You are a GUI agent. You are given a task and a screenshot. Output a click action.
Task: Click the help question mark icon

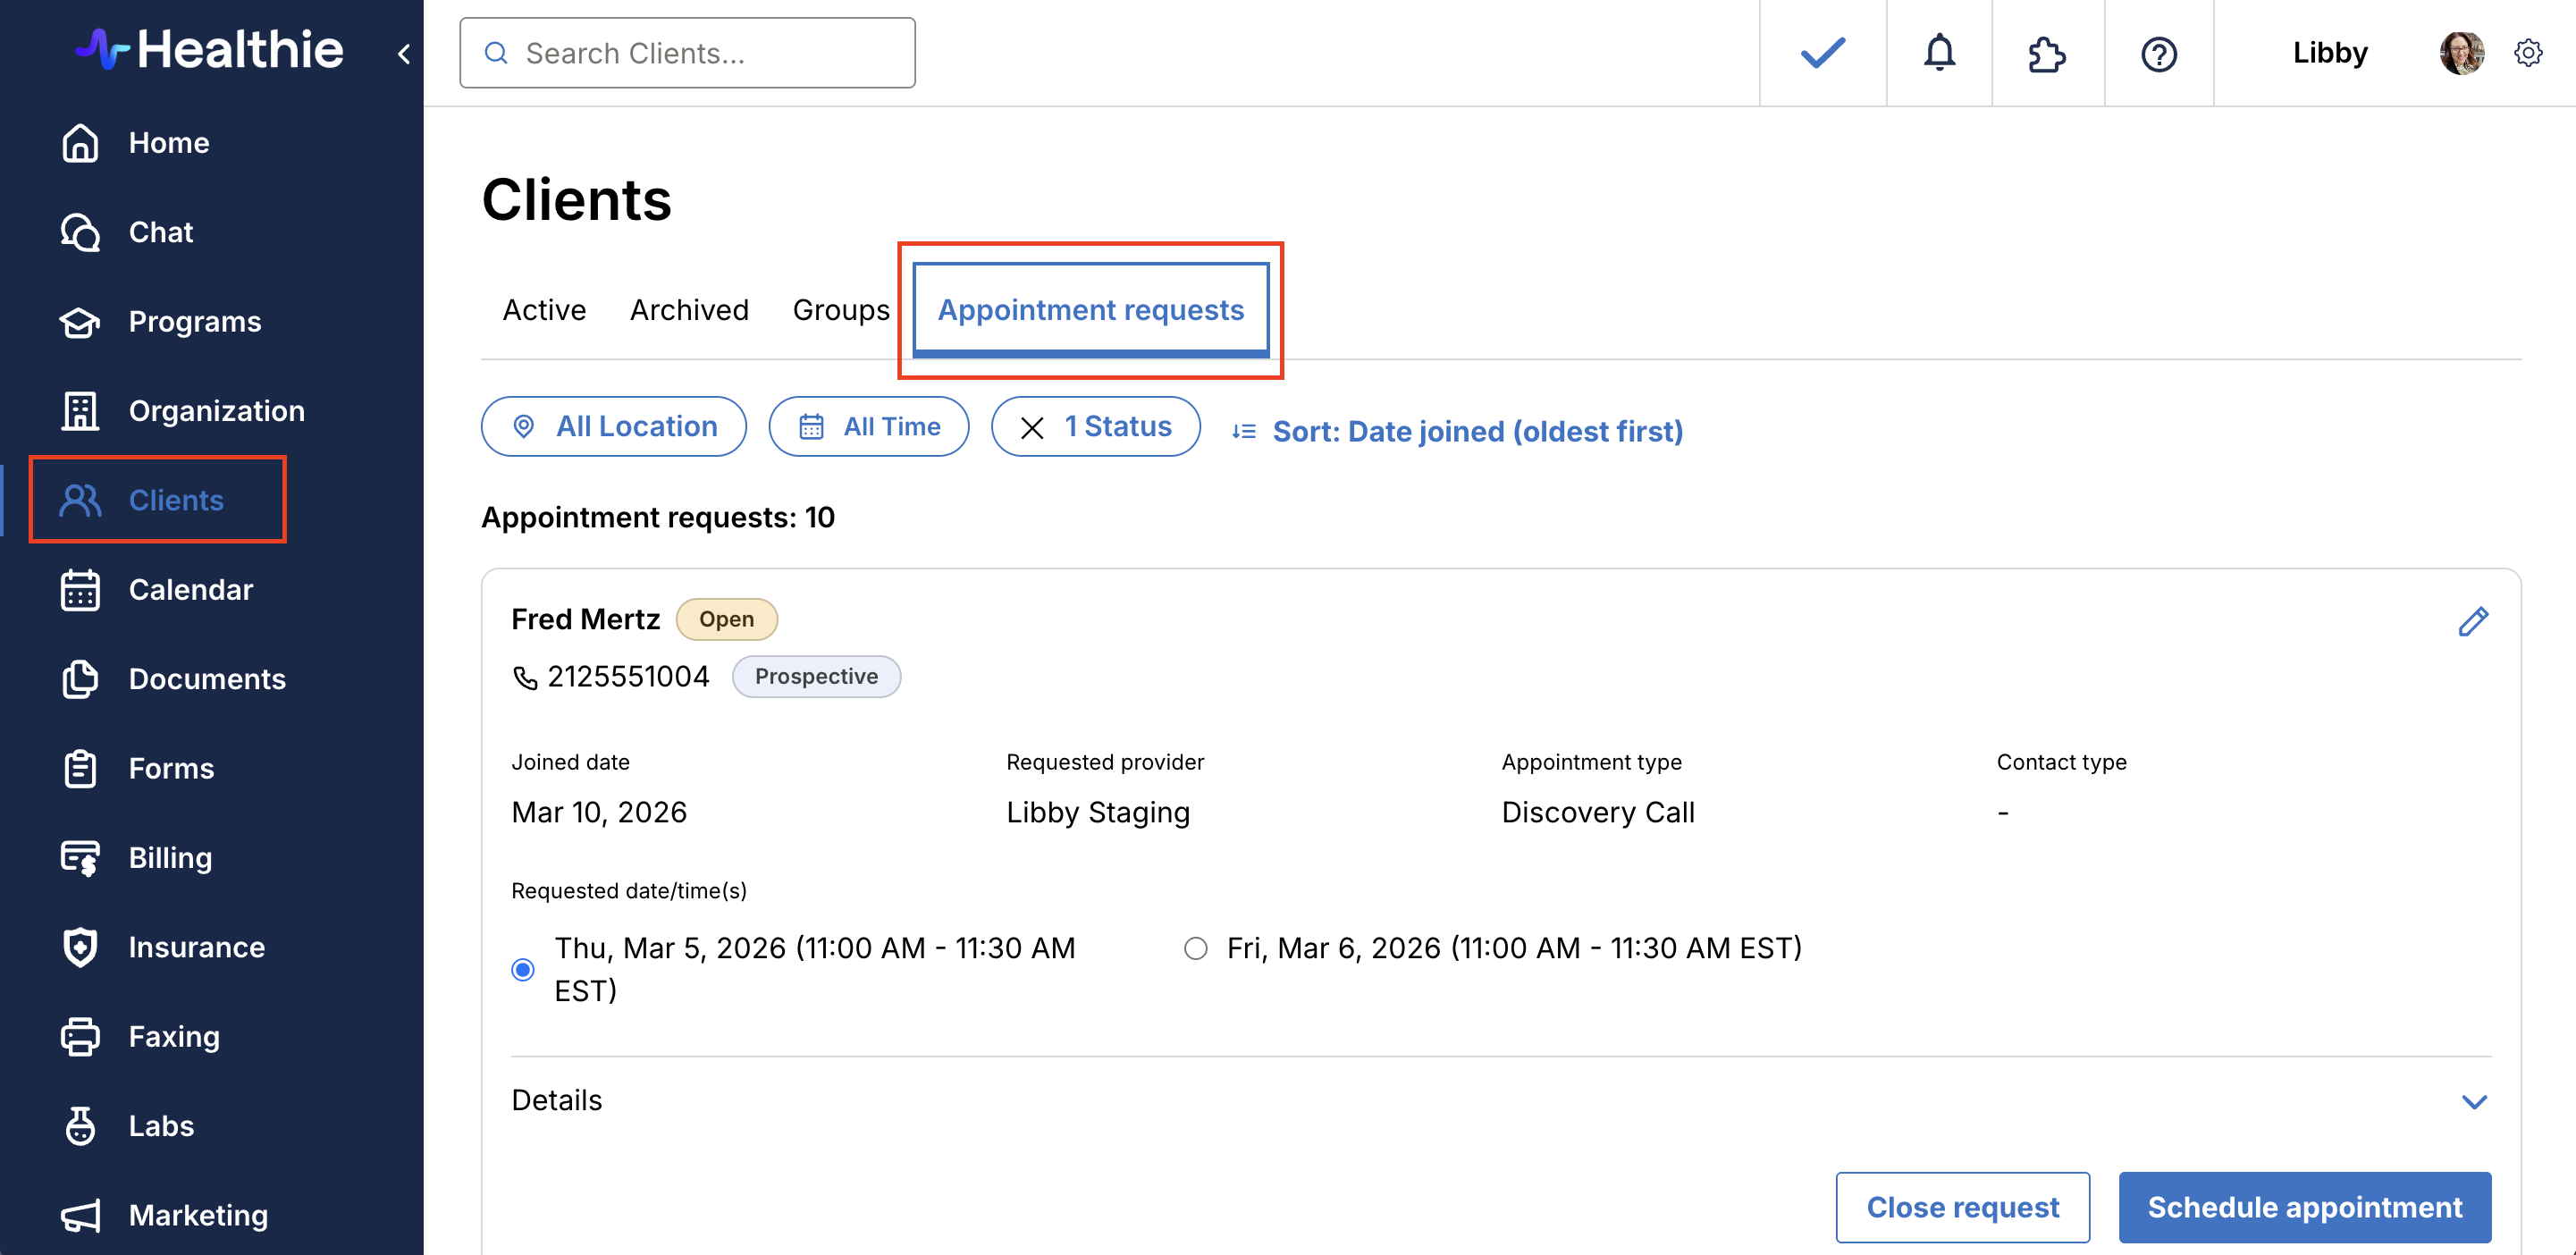(x=2158, y=53)
